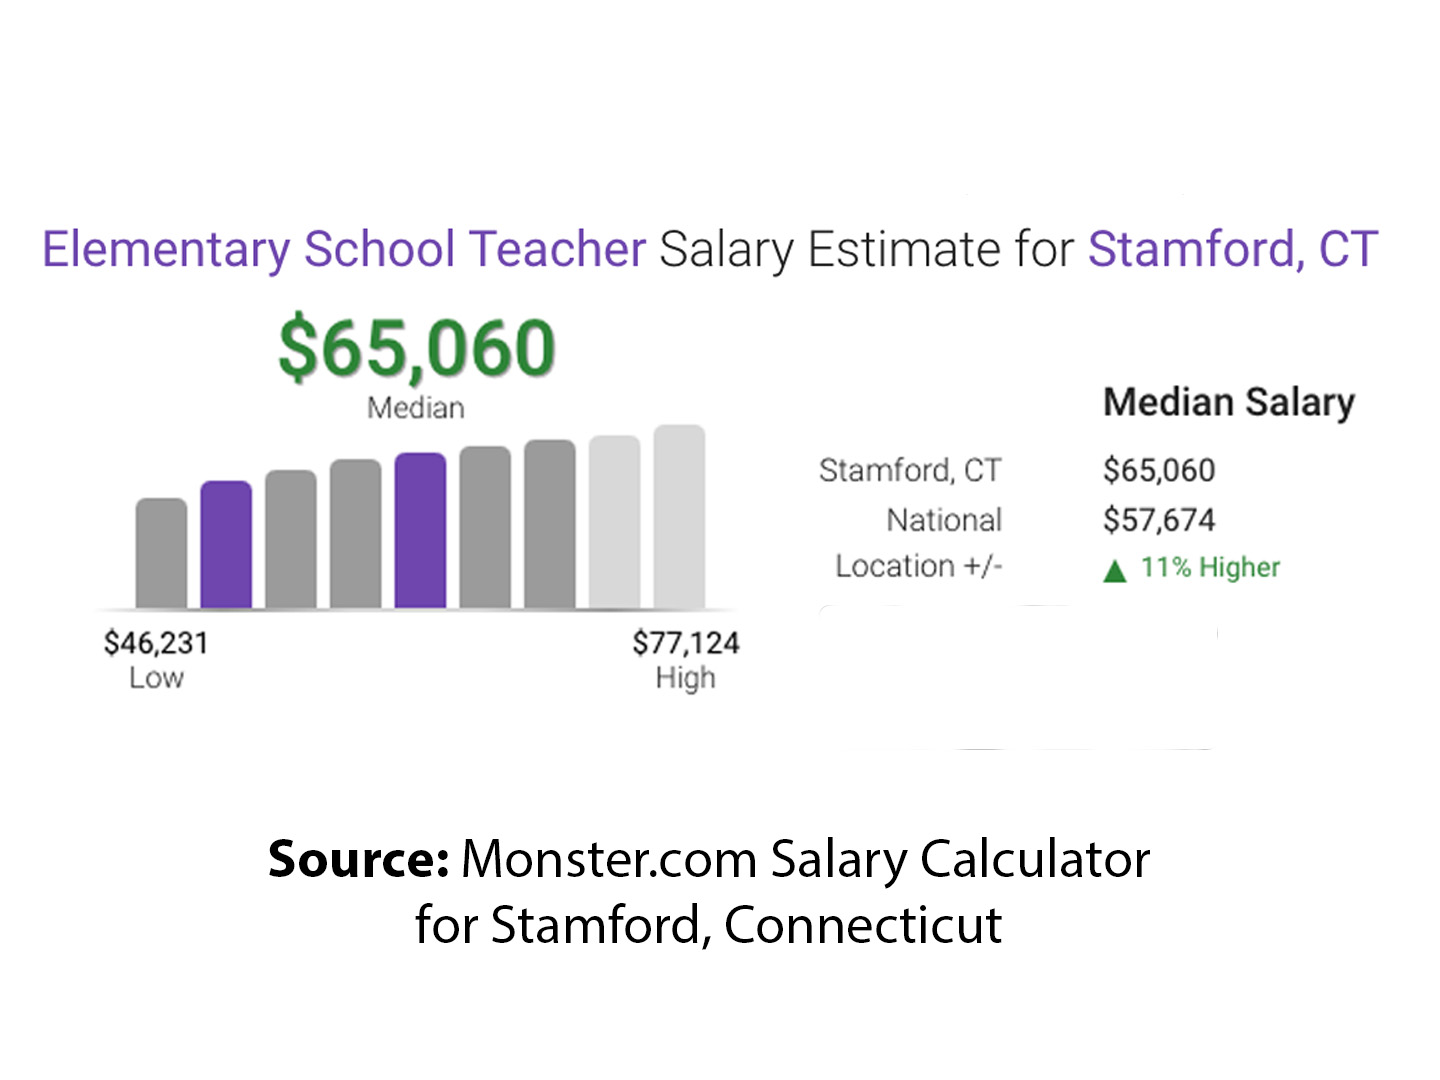Select the taller purple median bar

(420, 530)
